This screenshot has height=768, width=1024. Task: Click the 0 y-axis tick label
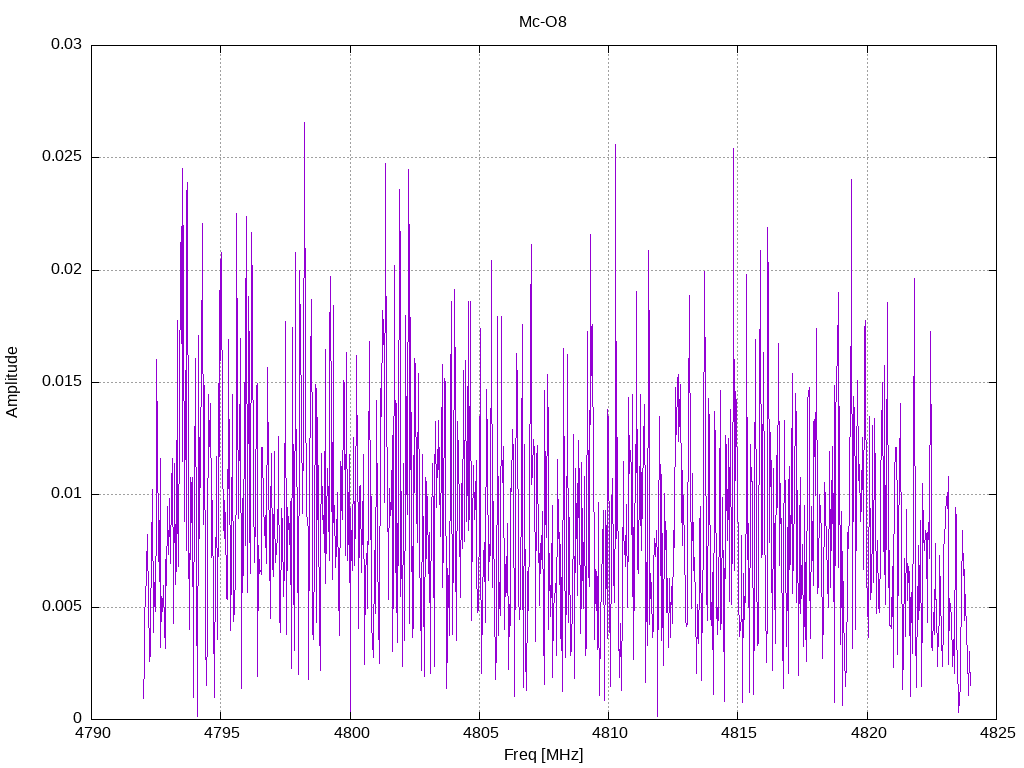click(x=78, y=718)
